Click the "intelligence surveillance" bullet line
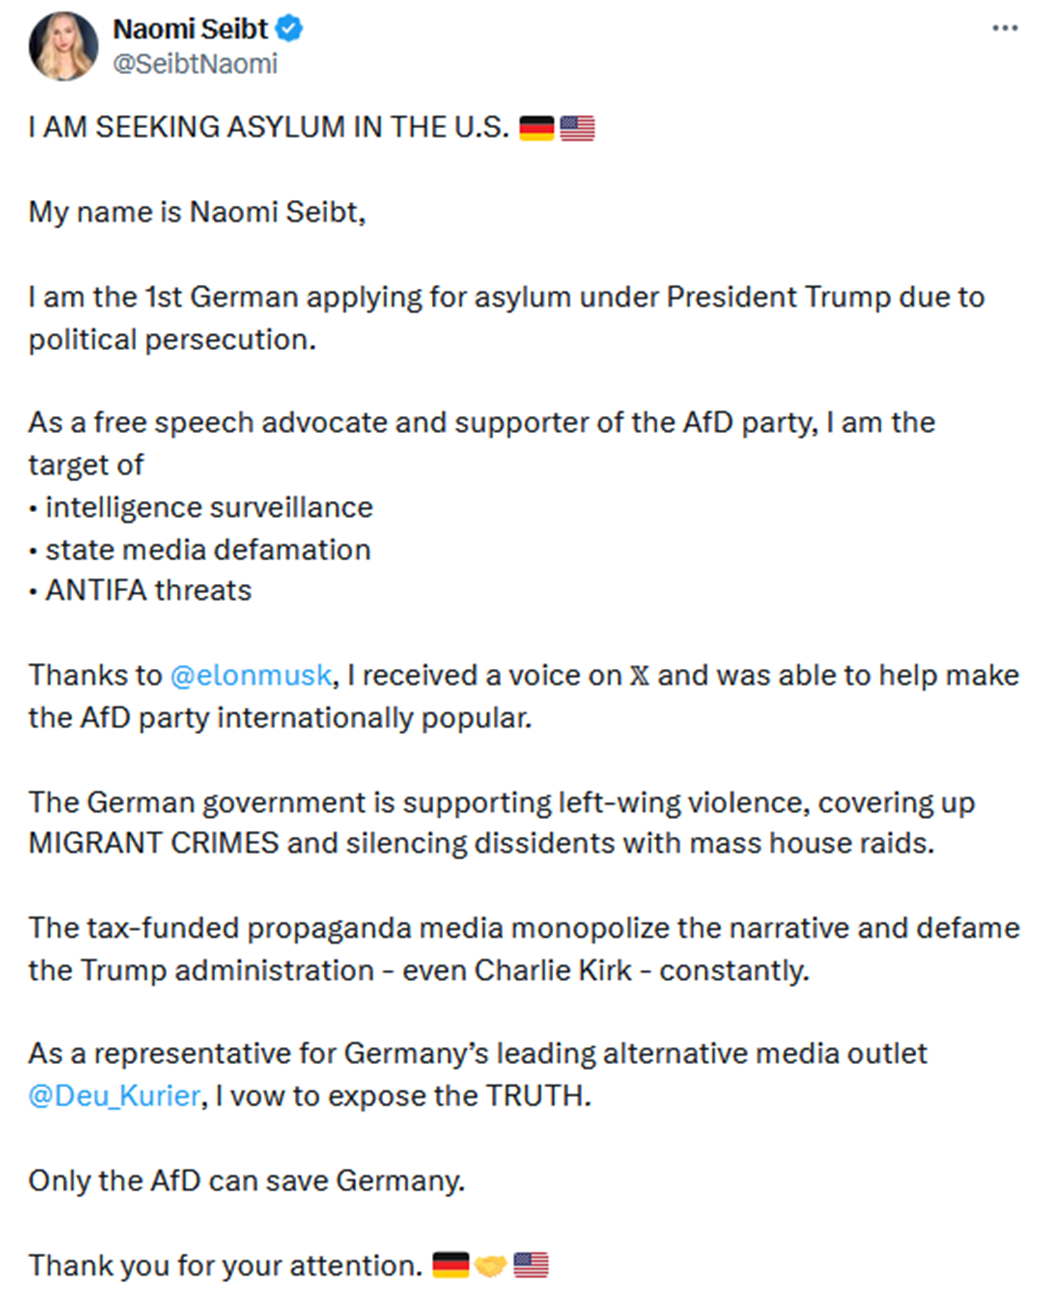The image size is (1043, 1291). pyautogui.click(x=208, y=508)
